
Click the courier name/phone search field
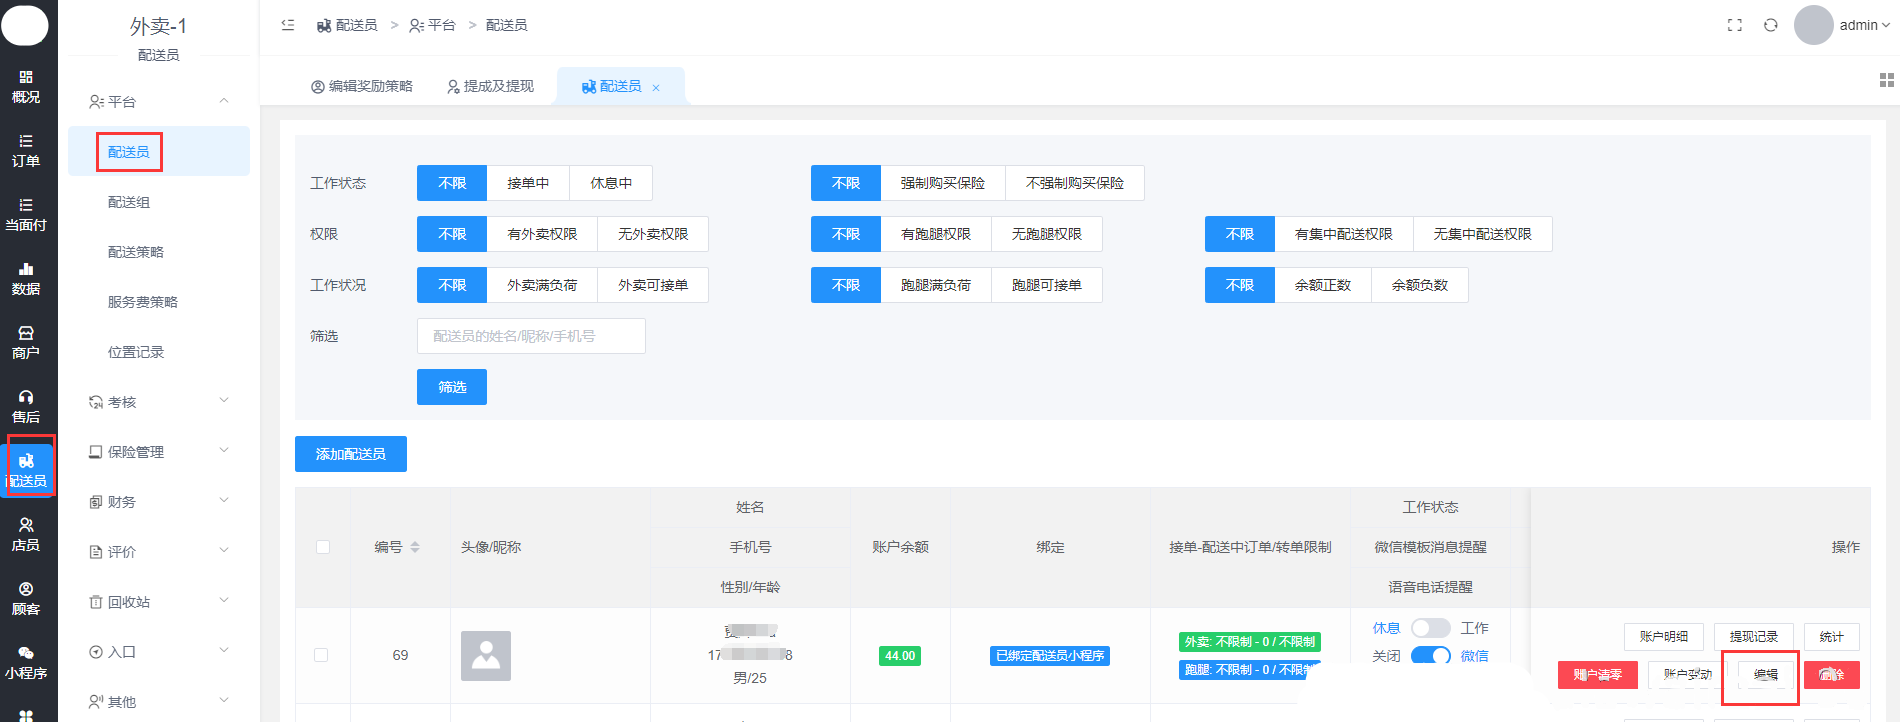click(x=531, y=336)
